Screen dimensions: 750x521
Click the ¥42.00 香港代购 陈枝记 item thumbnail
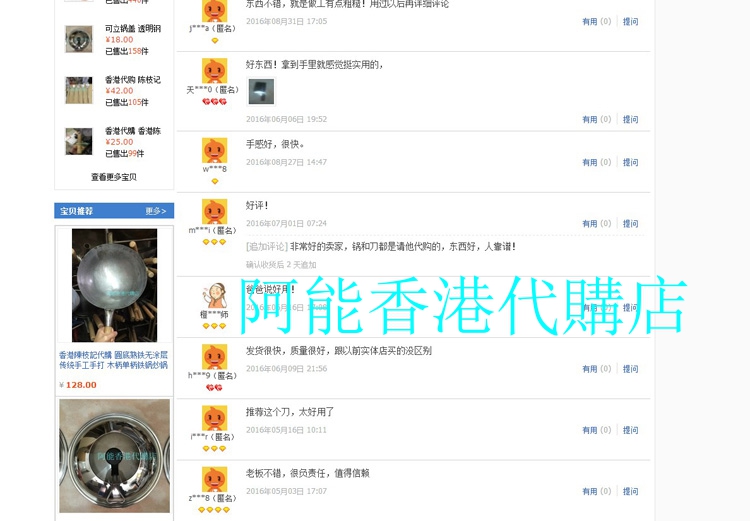click(x=79, y=90)
